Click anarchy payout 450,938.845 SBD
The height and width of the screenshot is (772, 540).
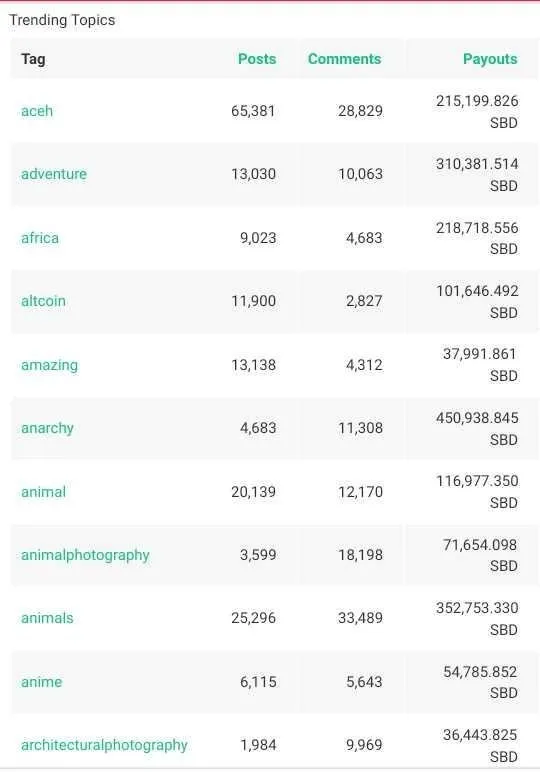pos(477,428)
